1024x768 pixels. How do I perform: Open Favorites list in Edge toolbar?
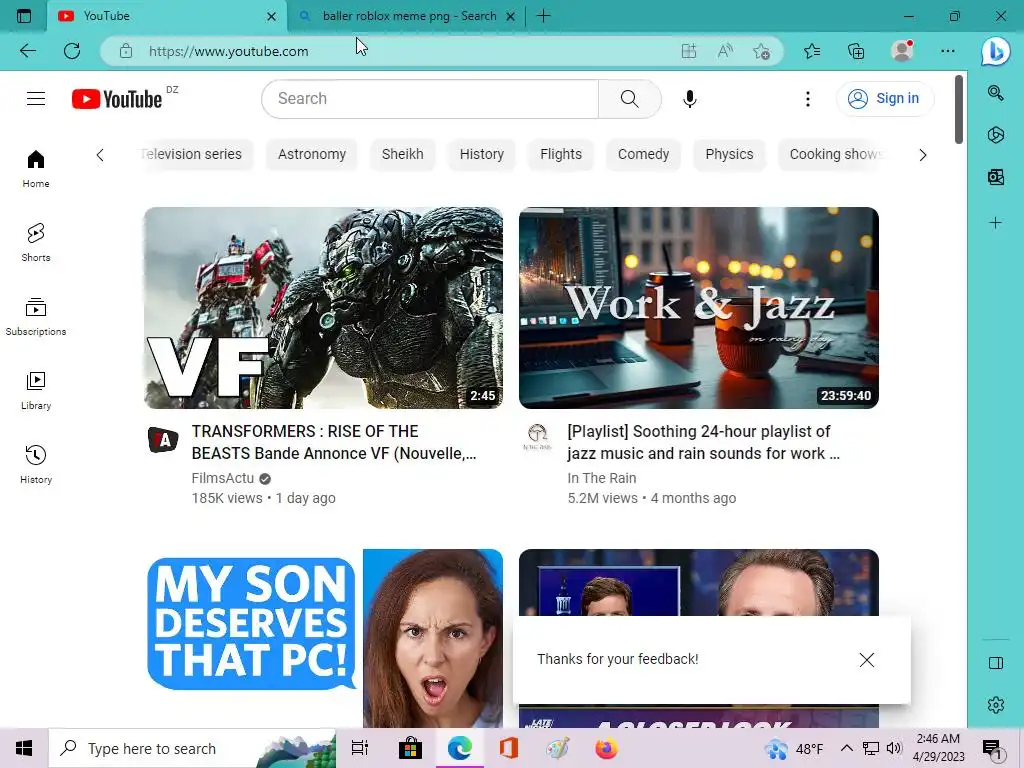pos(812,51)
